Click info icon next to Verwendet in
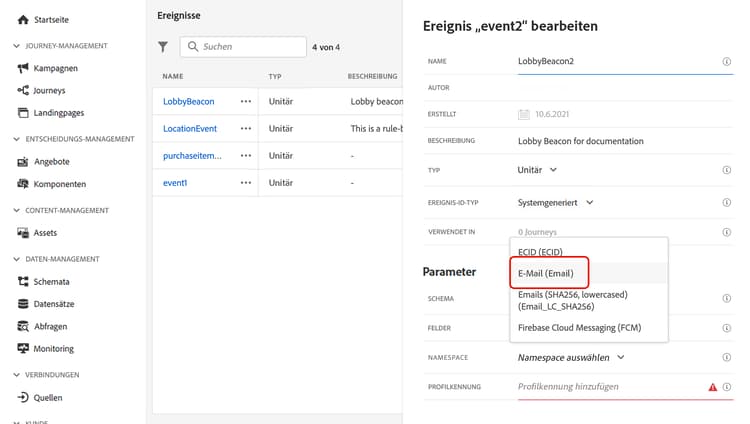This screenshot has height=424, width=750. point(727,232)
